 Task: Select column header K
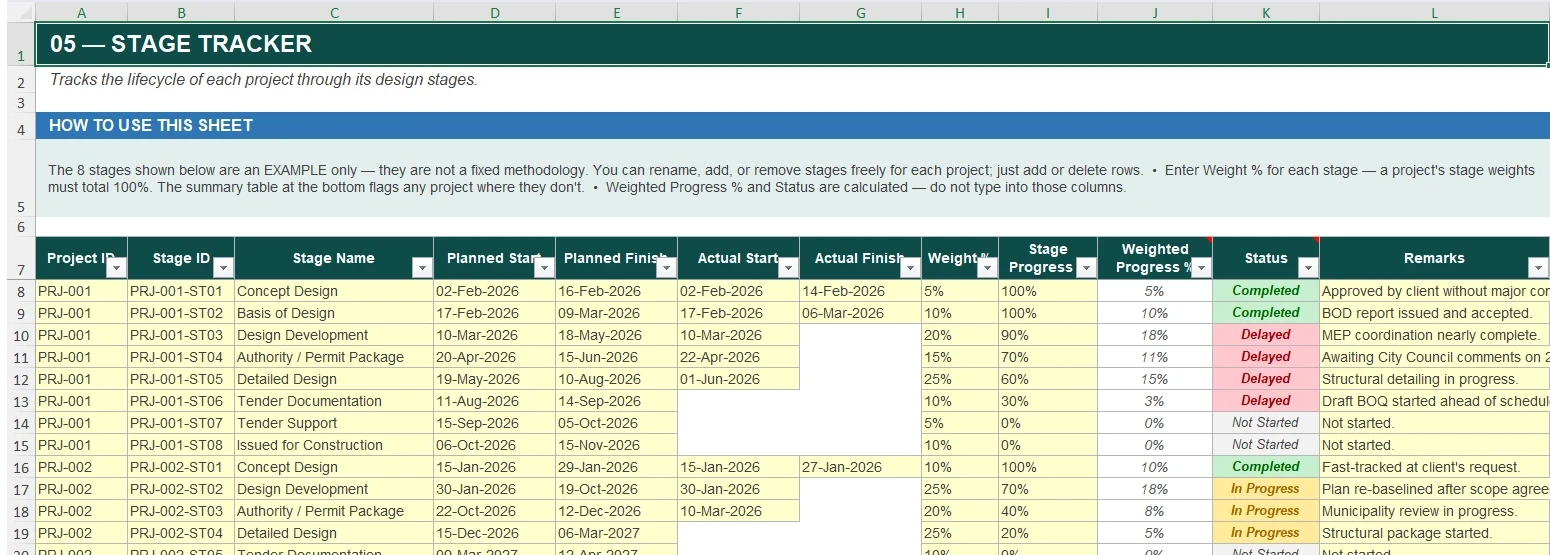coord(1266,13)
